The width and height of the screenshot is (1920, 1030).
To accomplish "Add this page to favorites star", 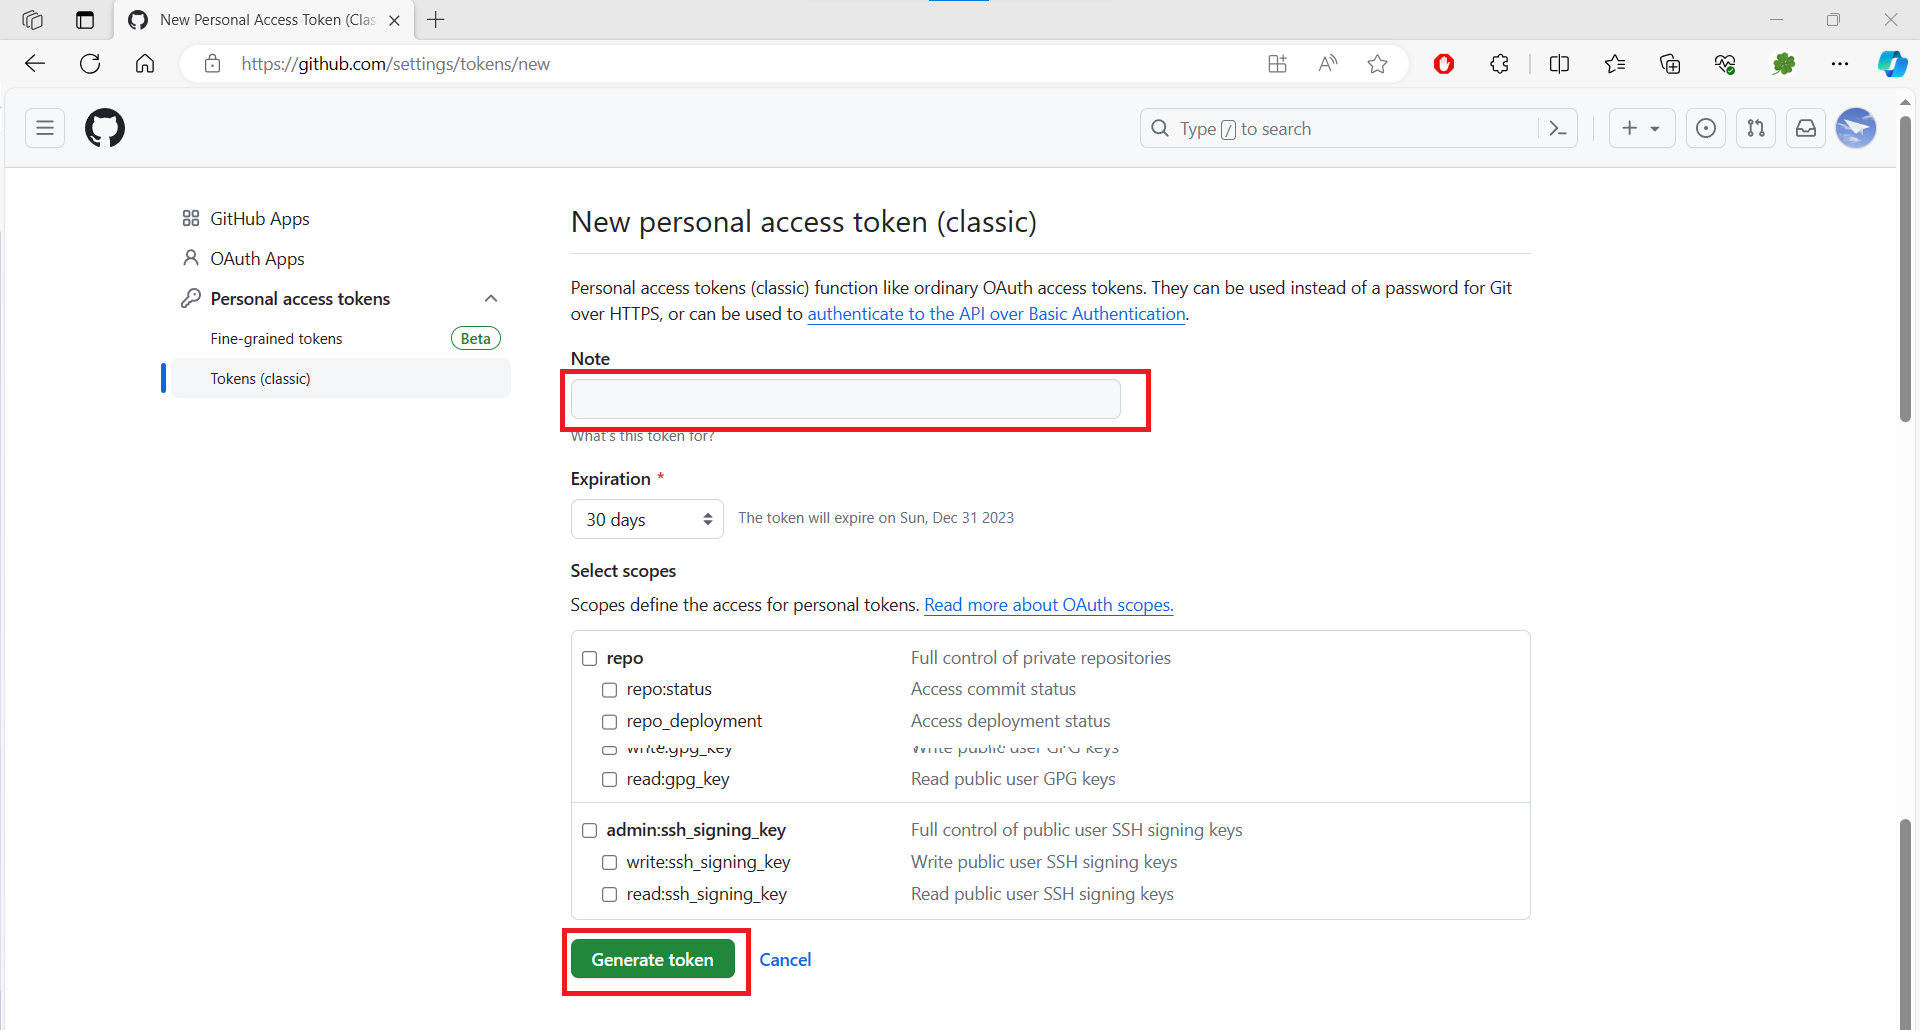I will (x=1377, y=64).
